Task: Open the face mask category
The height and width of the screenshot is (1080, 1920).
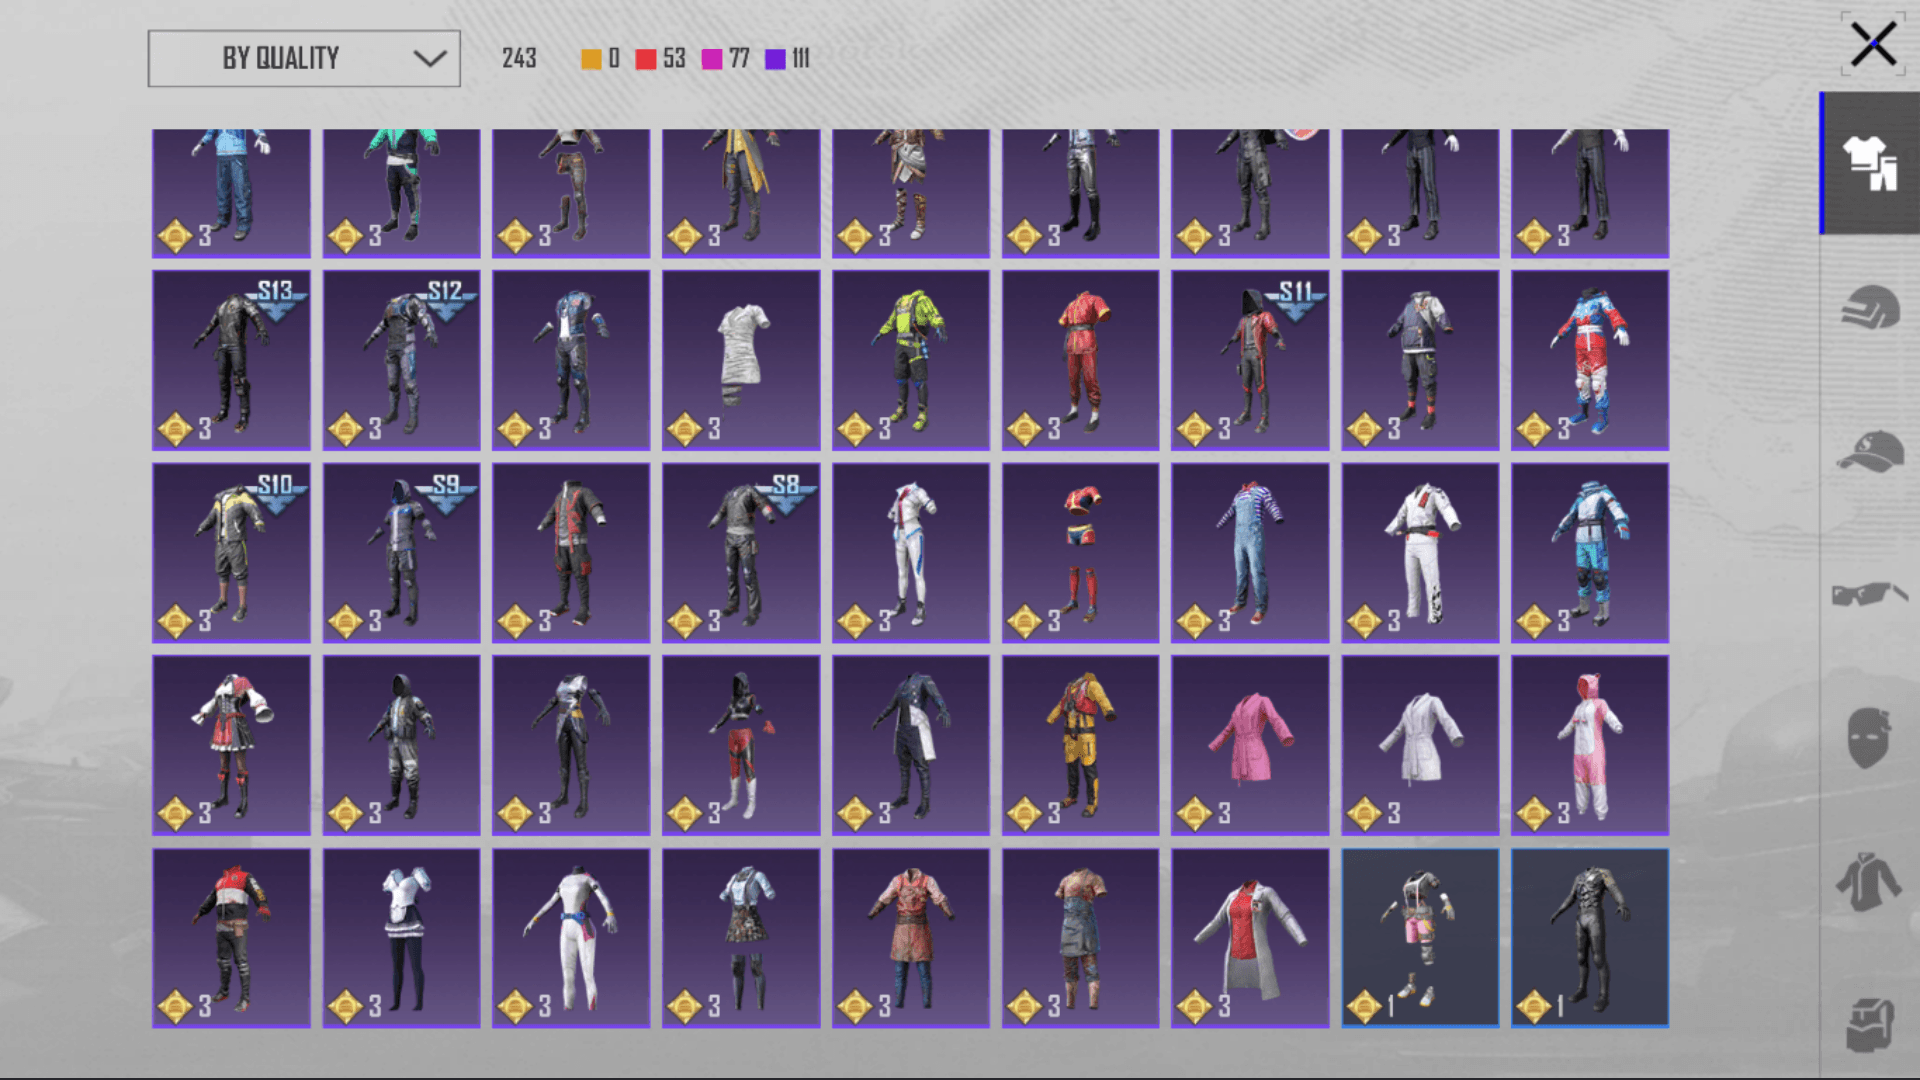Action: (1868, 738)
